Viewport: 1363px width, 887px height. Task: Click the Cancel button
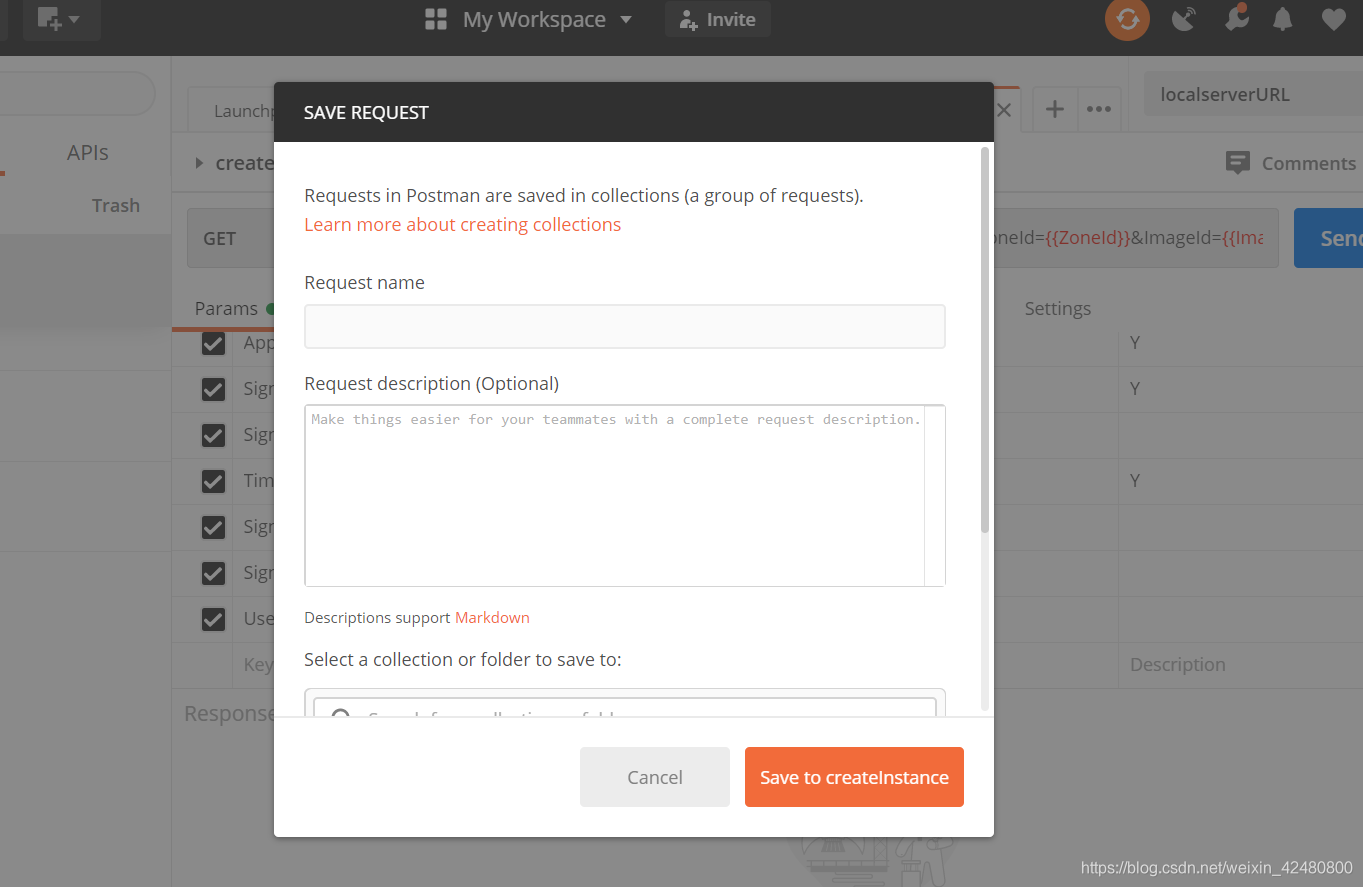pos(655,777)
